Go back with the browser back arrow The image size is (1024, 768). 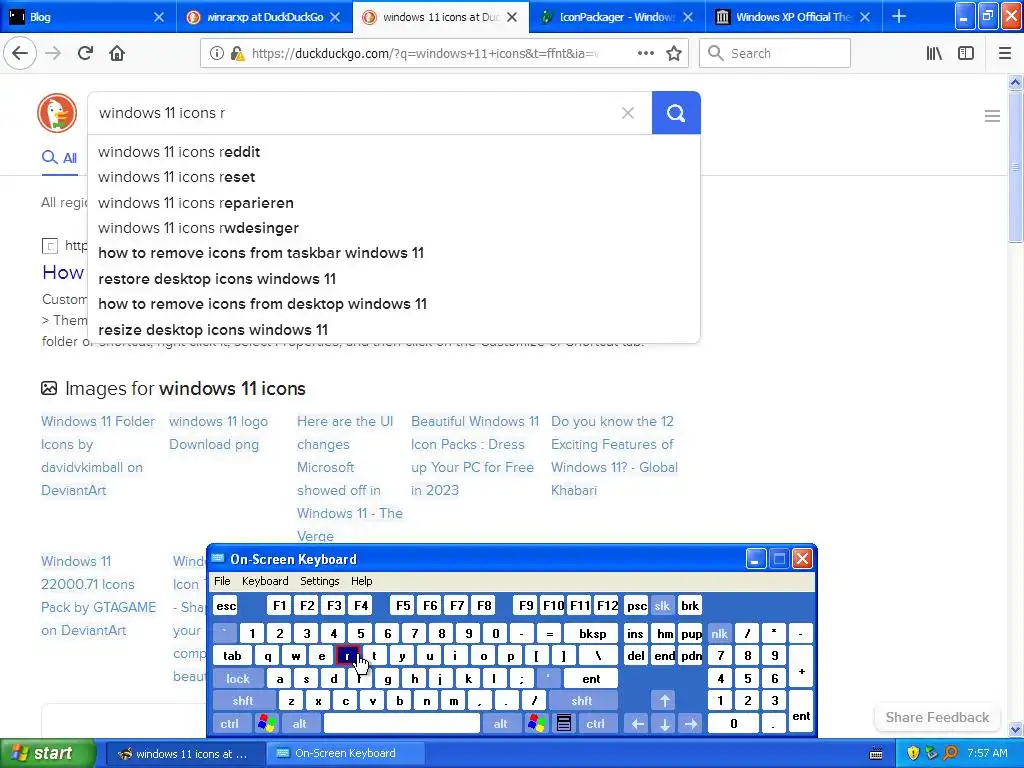[20, 53]
